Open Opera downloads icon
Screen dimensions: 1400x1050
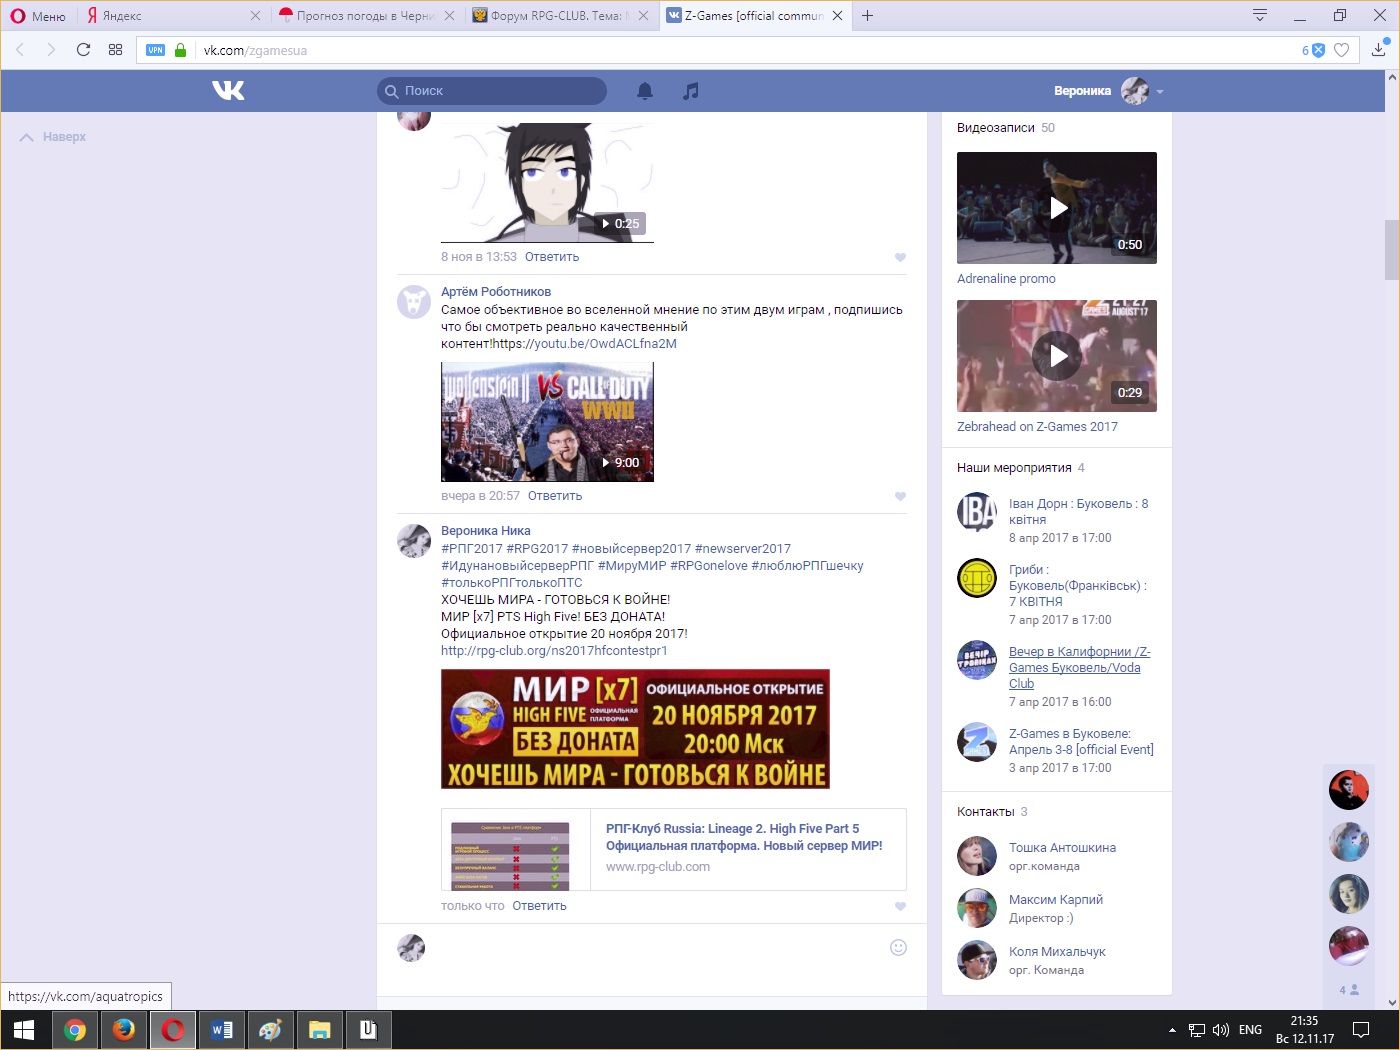point(1379,49)
